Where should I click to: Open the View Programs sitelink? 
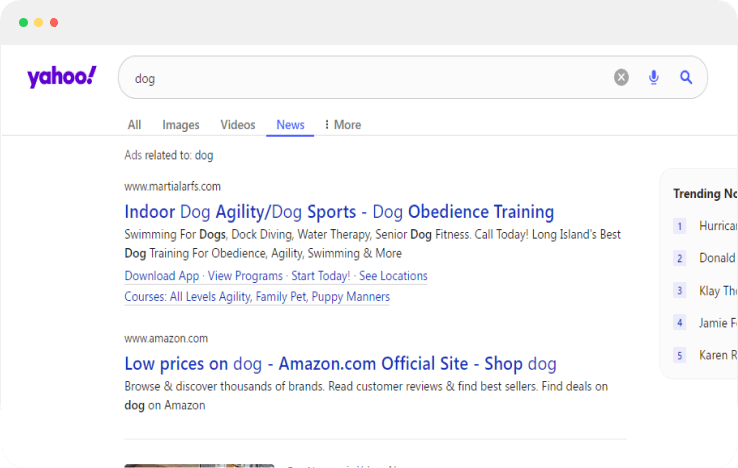pyautogui.click(x=245, y=276)
